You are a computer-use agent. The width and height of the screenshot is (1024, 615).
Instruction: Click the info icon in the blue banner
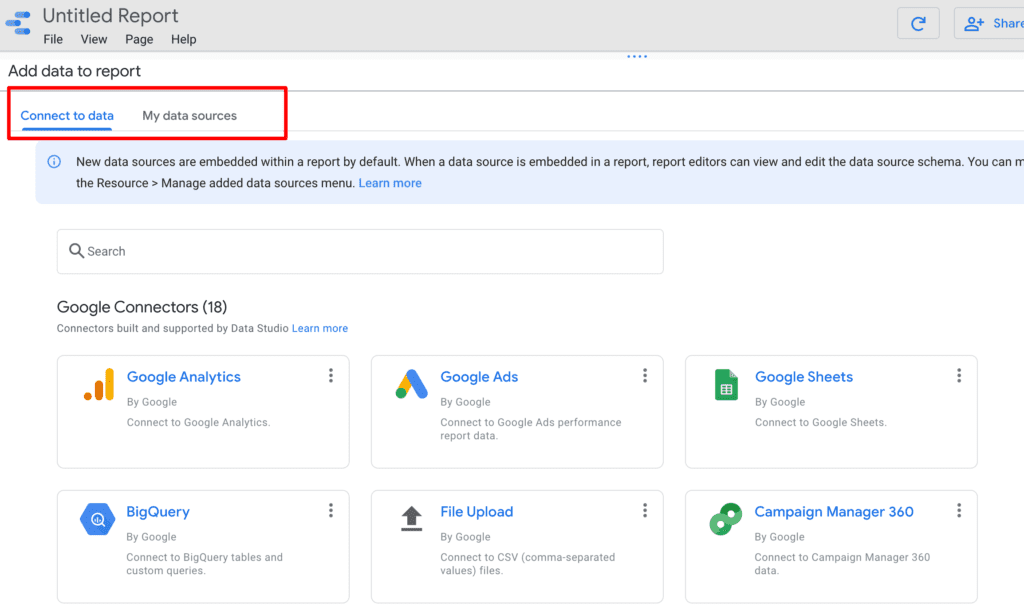click(54, 161)
